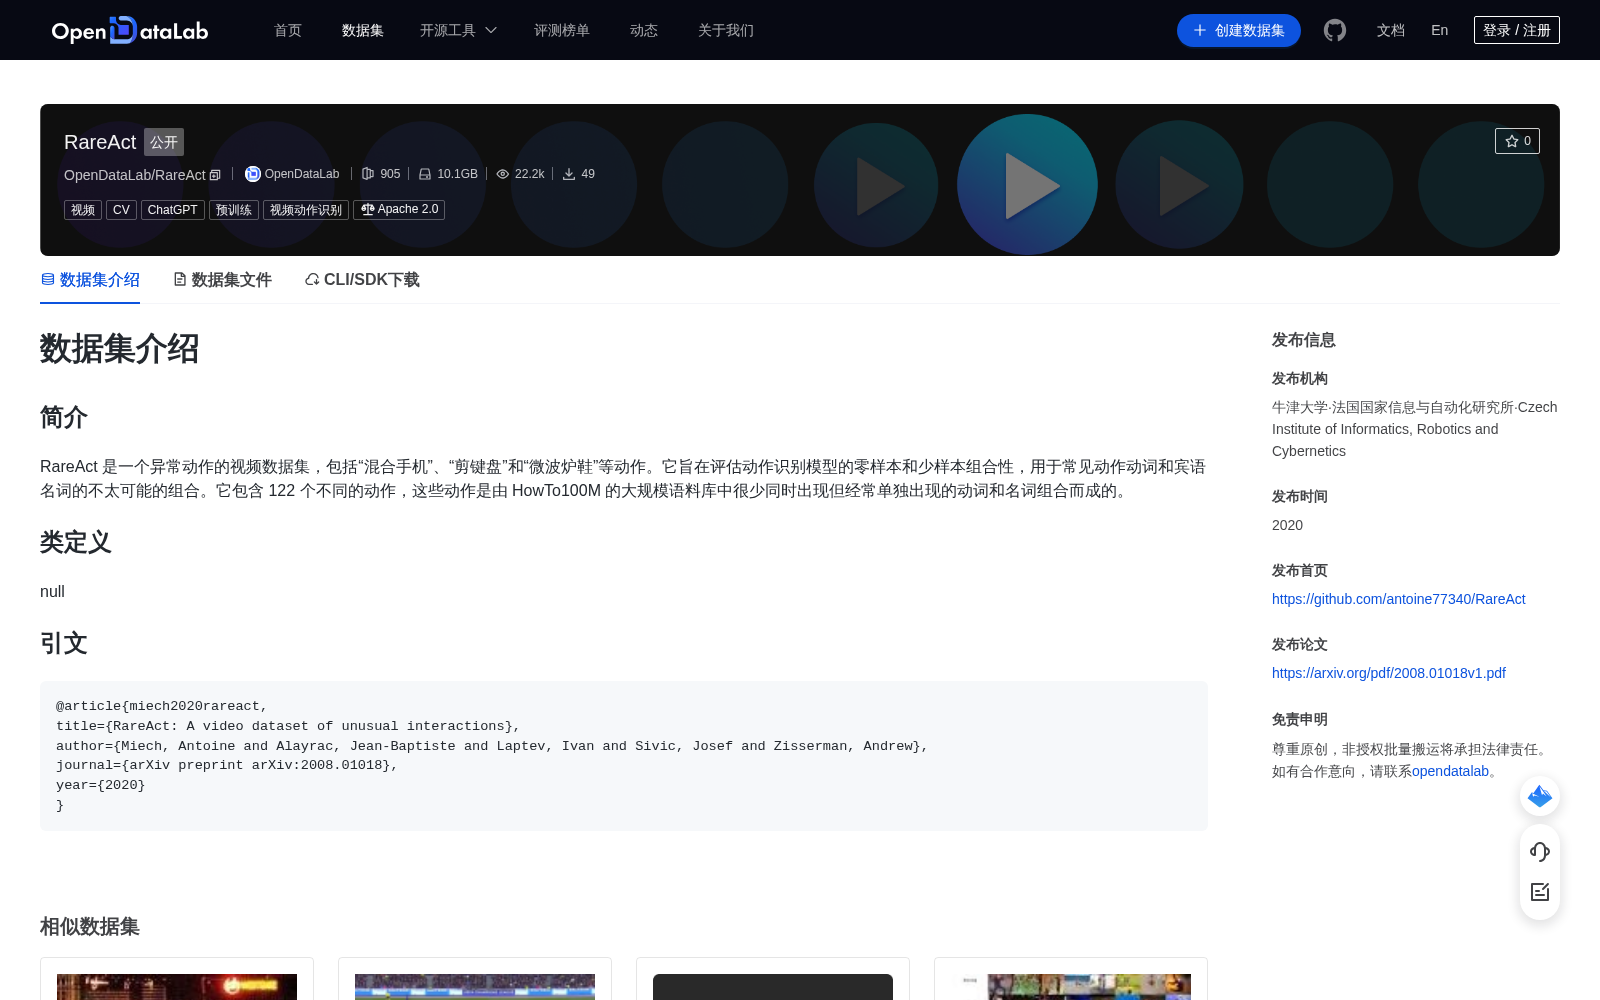Click the 免责申明 label
Screen dimensions: 1600x1000
[1300, 720]
